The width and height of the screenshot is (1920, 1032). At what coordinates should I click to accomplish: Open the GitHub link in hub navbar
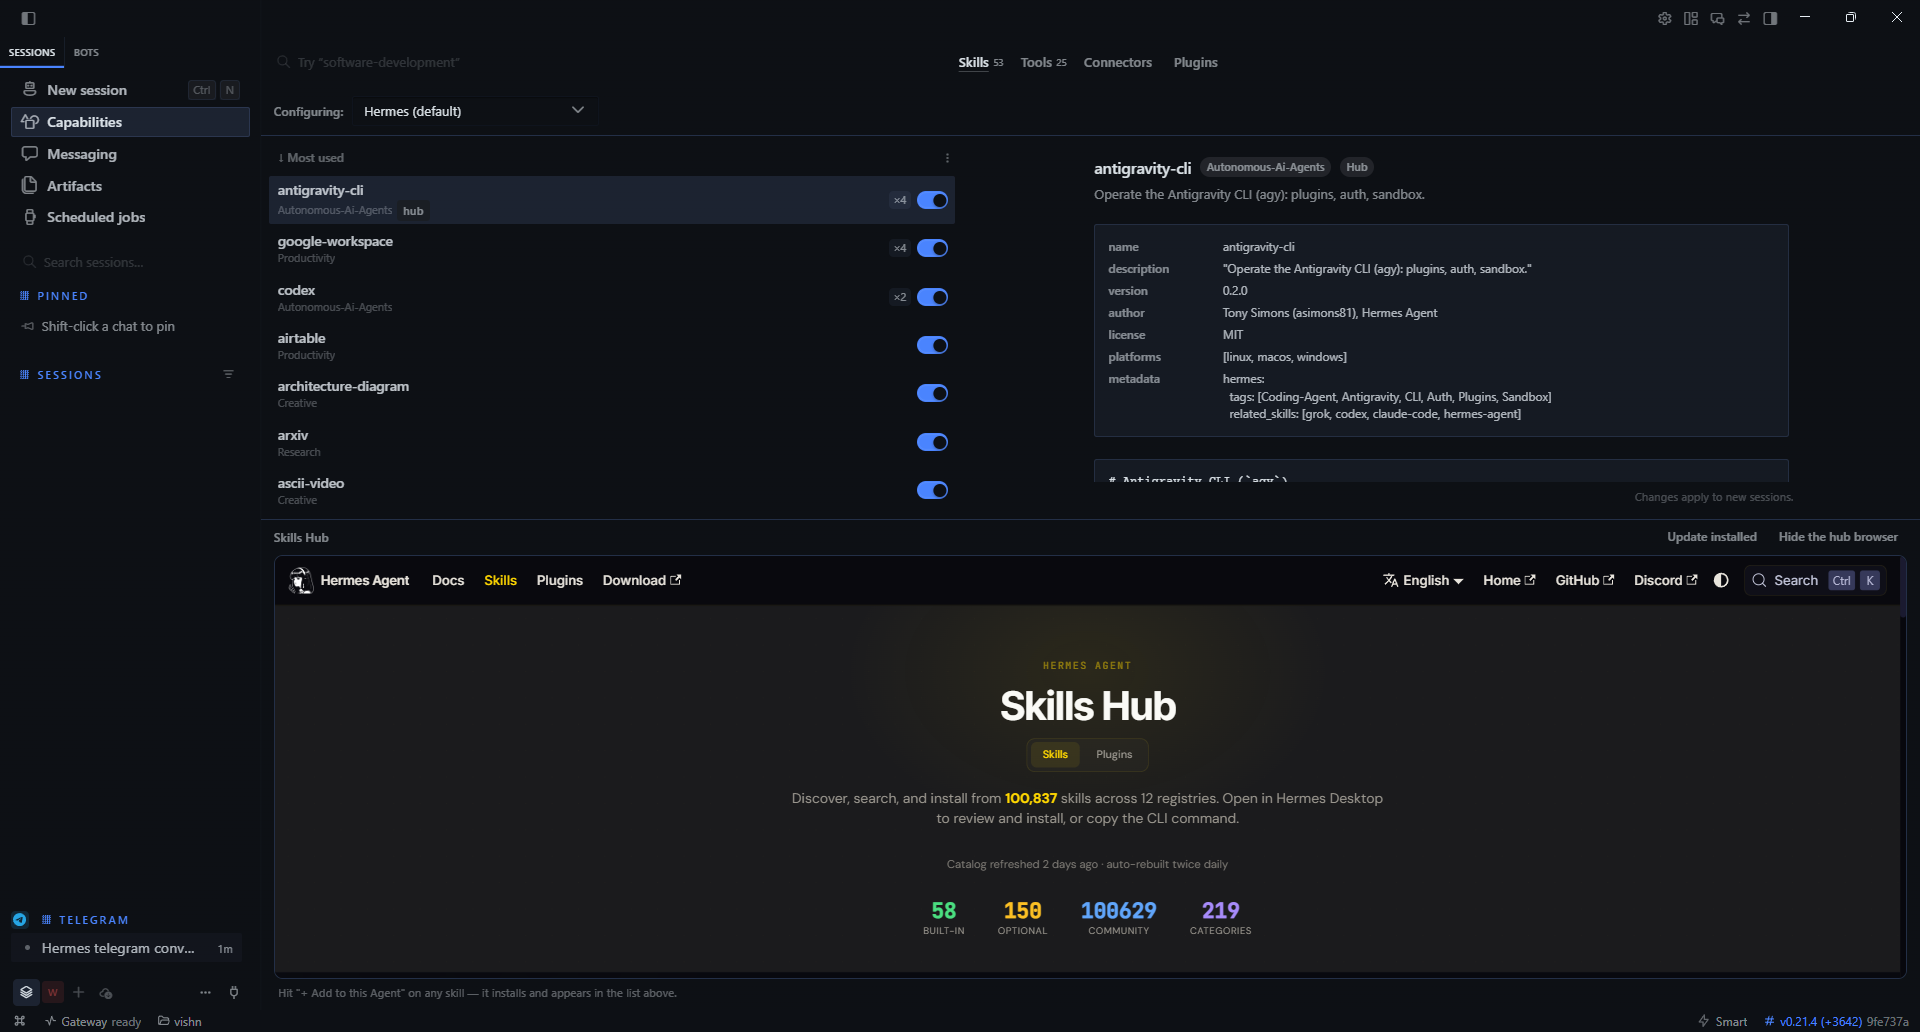pos(1584,580)
